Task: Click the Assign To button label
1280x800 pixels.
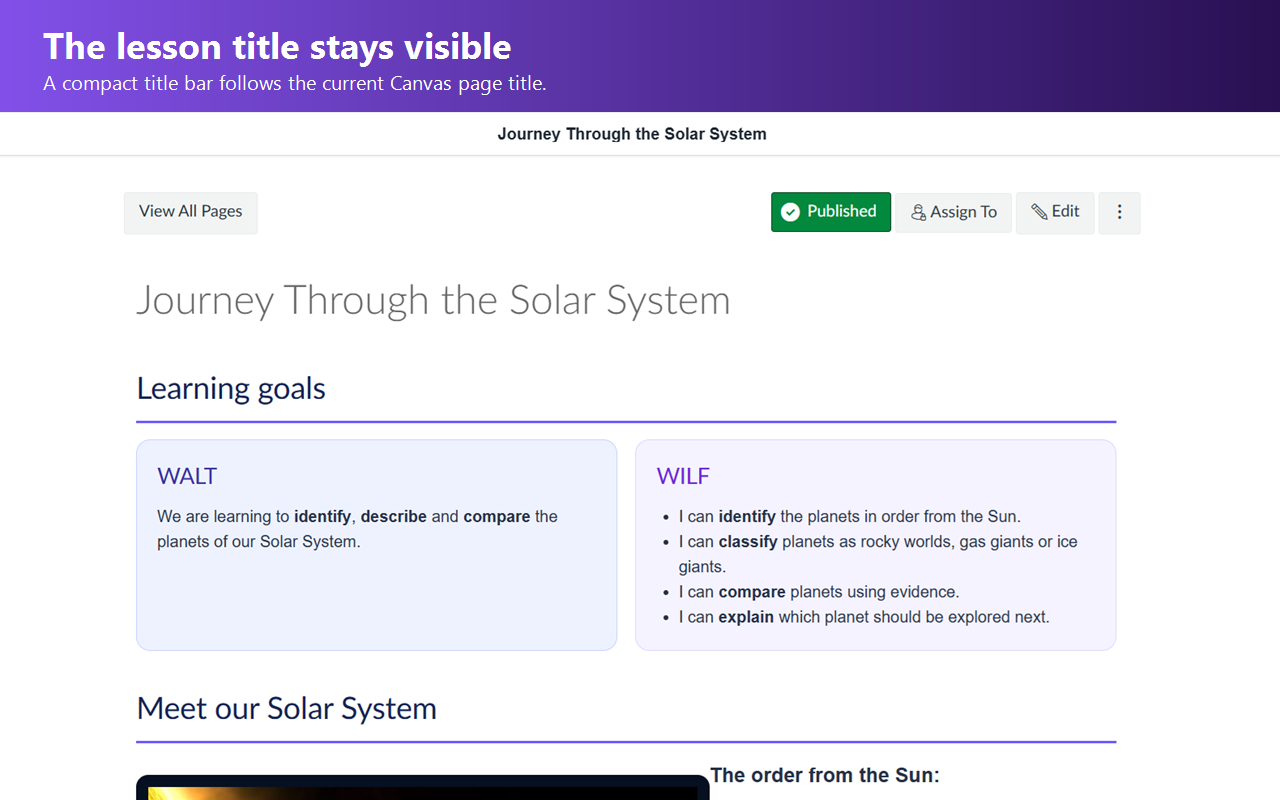Action: click(x=963, y=212)
